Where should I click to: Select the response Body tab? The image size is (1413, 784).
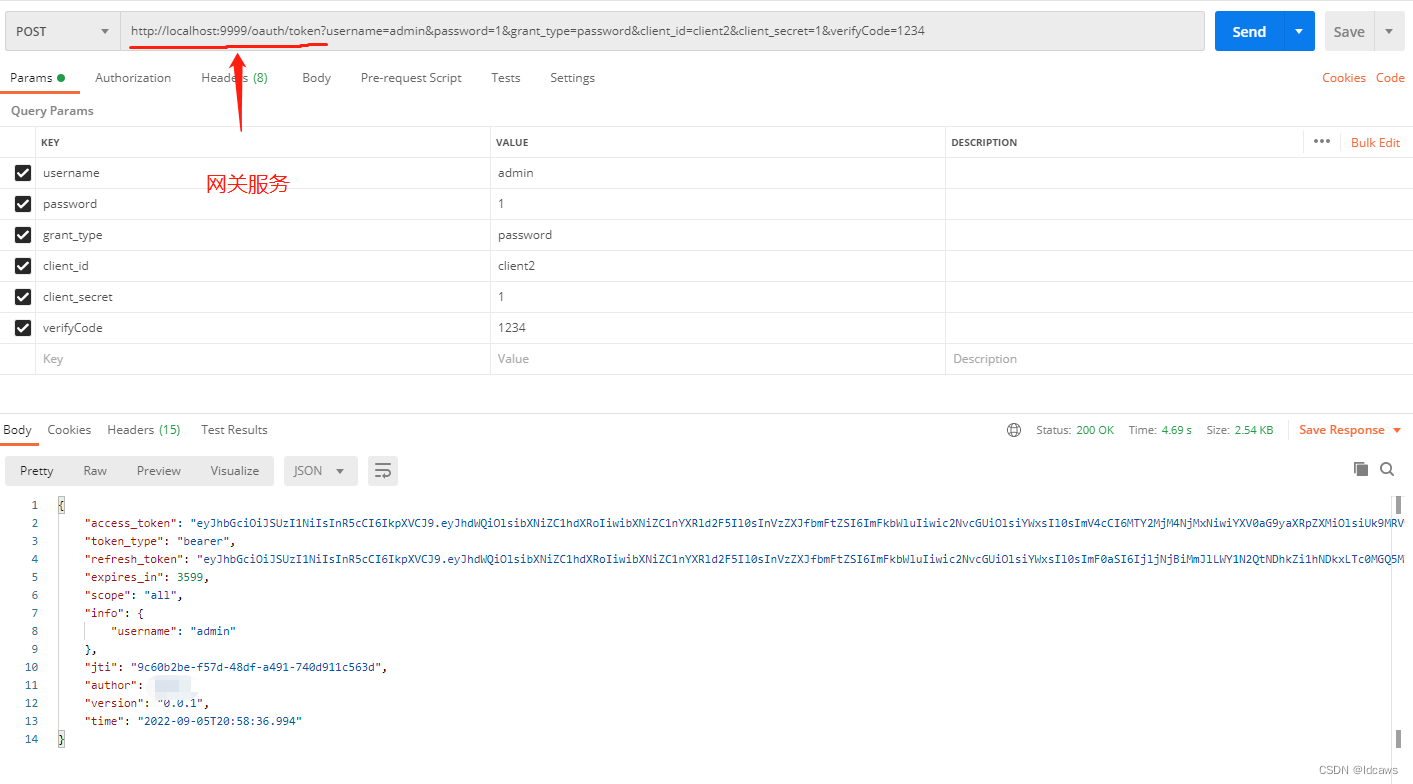(x=18, y=430)
